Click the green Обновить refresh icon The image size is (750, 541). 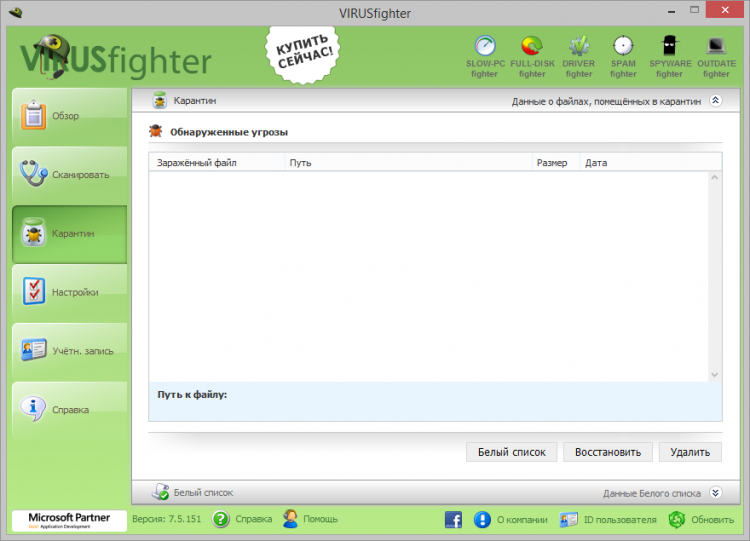pos(677,519)
